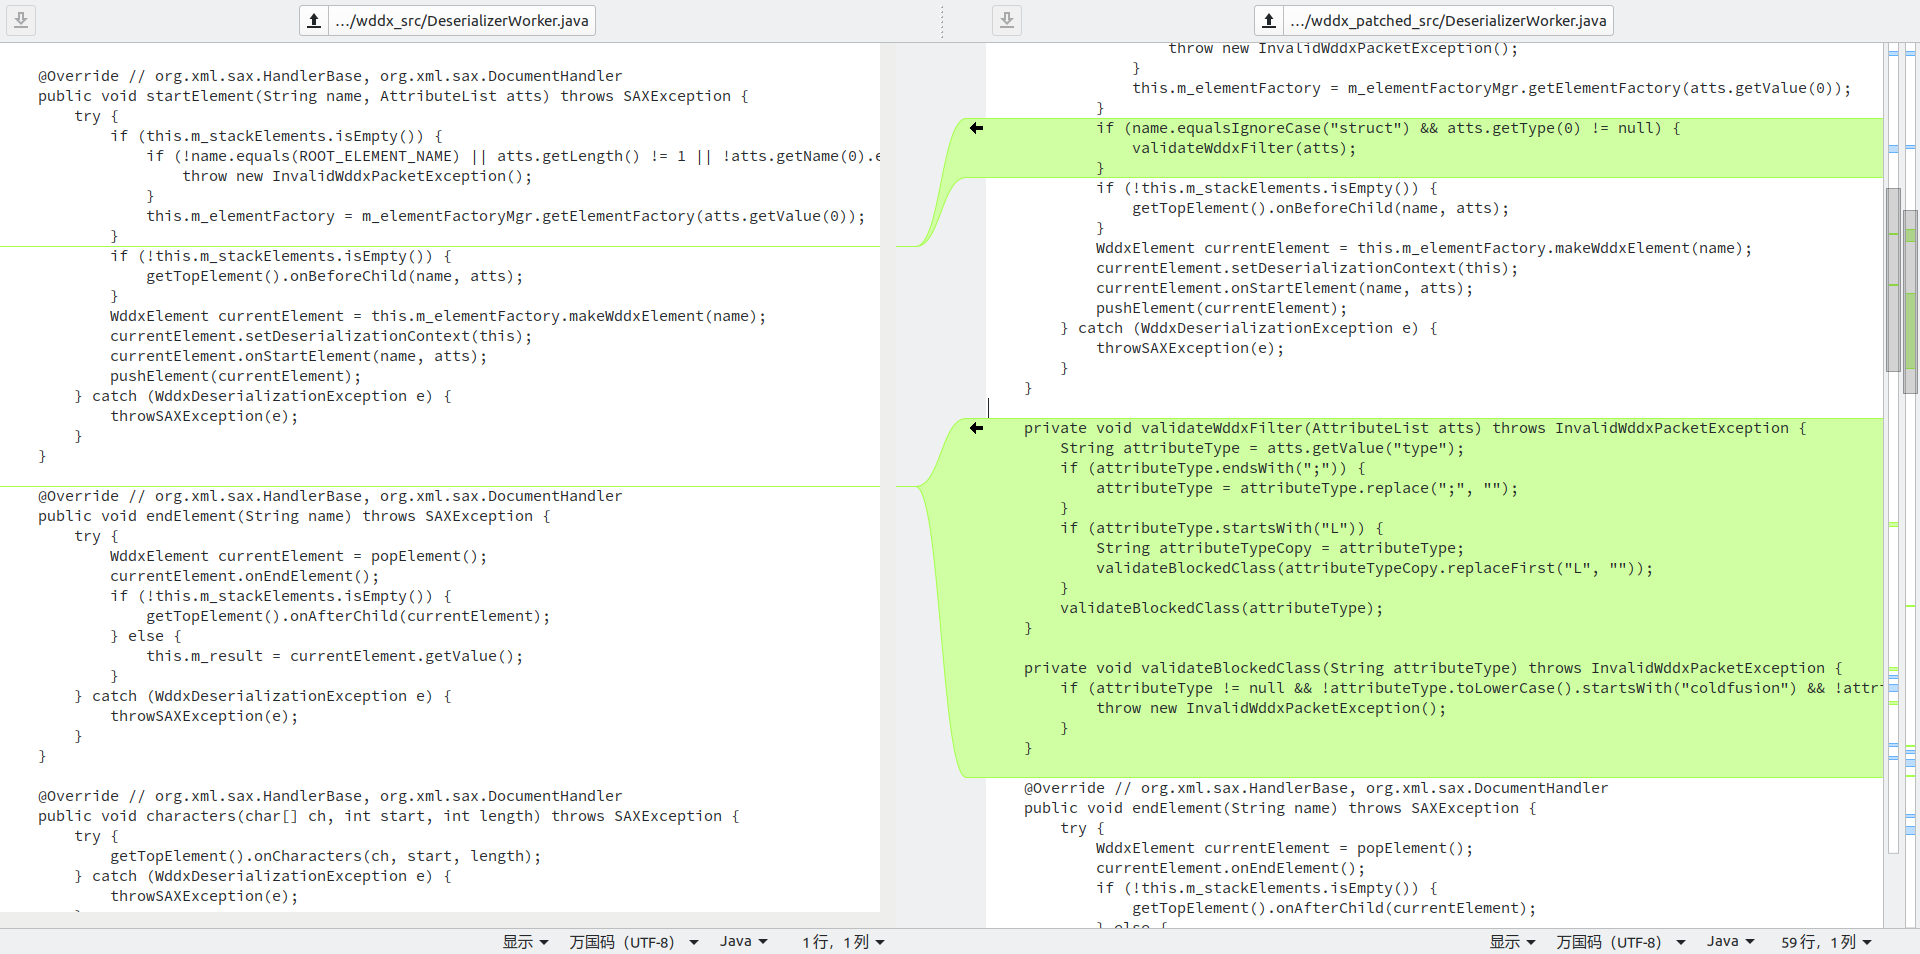The width and height of the screenshot is (1920, 954).
Task: Open left pane 显示 display dropdown
Action: click(525, 942)
